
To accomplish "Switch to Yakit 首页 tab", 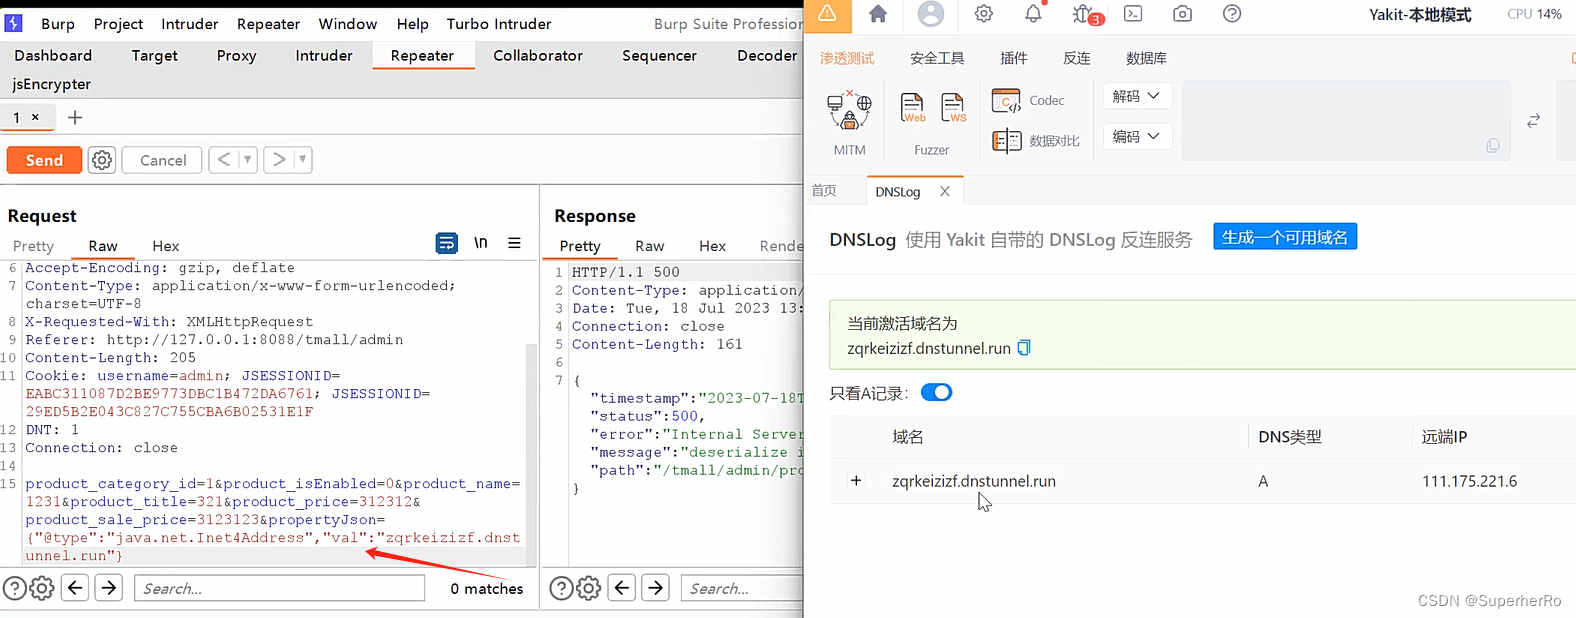I will point(824,191).
